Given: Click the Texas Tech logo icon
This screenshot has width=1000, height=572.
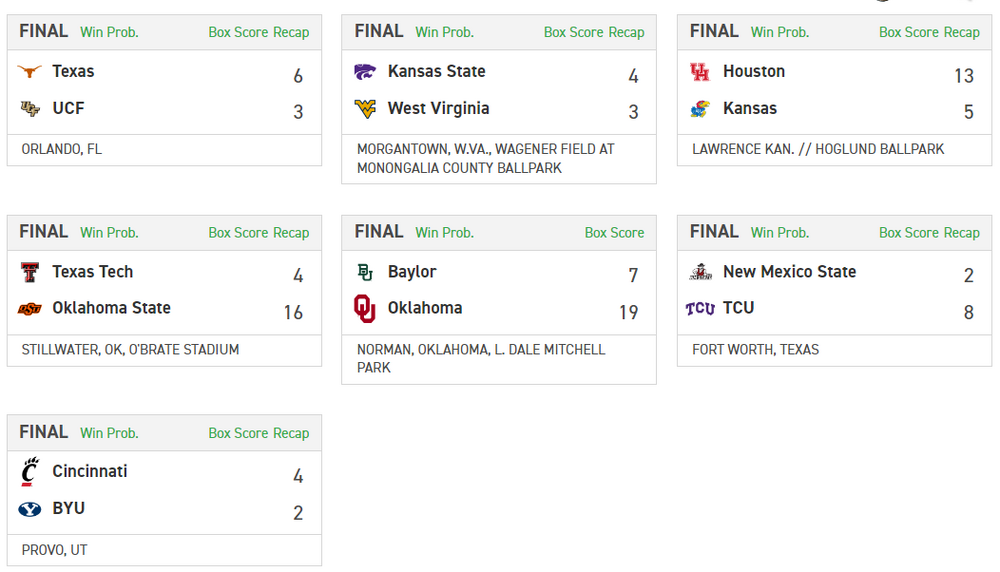Looking at the screenshot, I should point(30,272).
